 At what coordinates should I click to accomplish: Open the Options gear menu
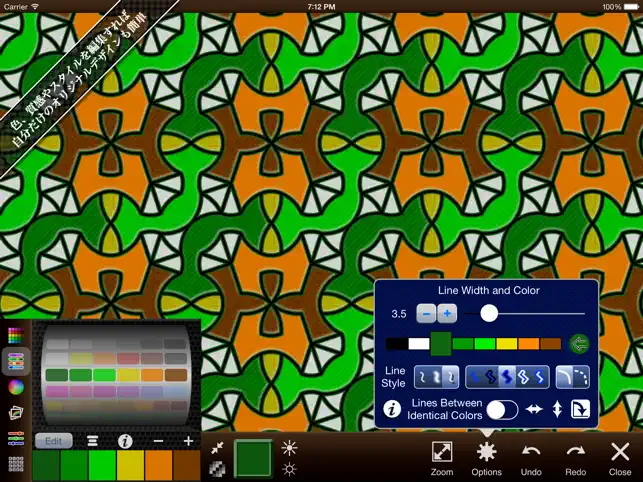click(486, 459)
